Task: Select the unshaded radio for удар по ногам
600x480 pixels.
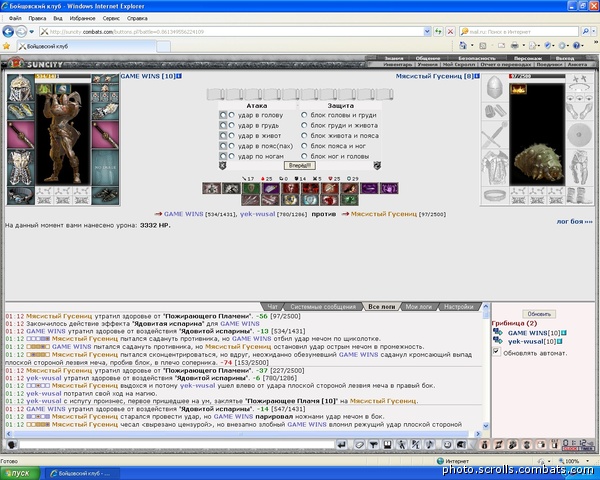Action: coord(232,156)
